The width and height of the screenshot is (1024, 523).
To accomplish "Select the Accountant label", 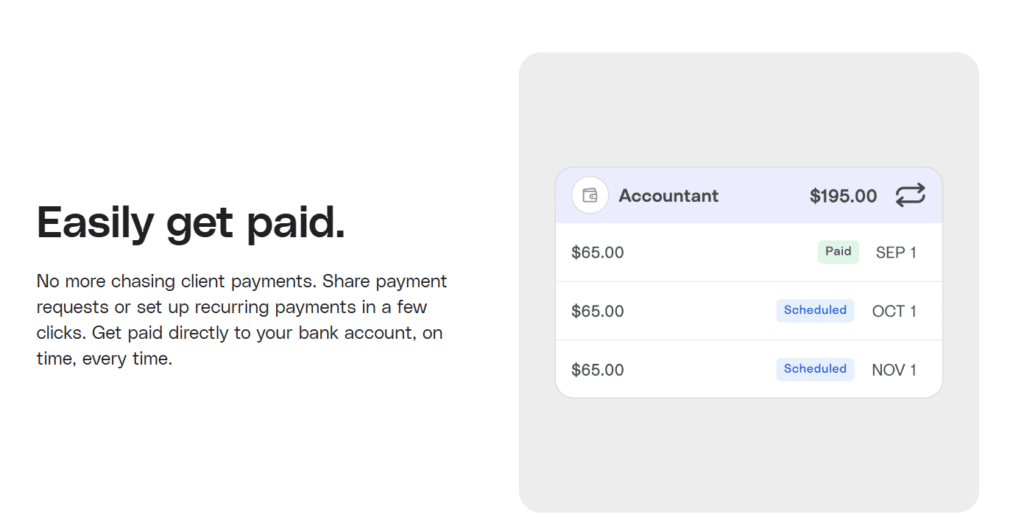I will tap(668, 196).
